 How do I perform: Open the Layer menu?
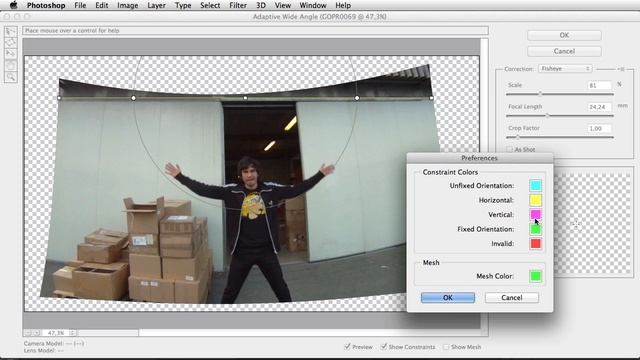pos(156,5)
